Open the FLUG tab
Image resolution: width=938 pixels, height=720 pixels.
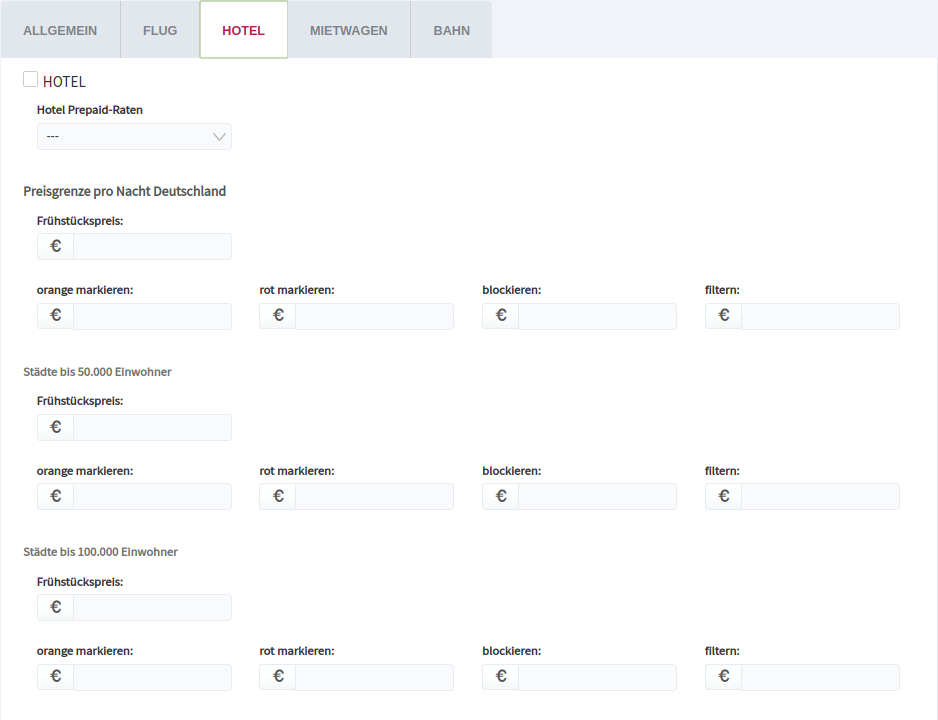click(x=160, y=30)
